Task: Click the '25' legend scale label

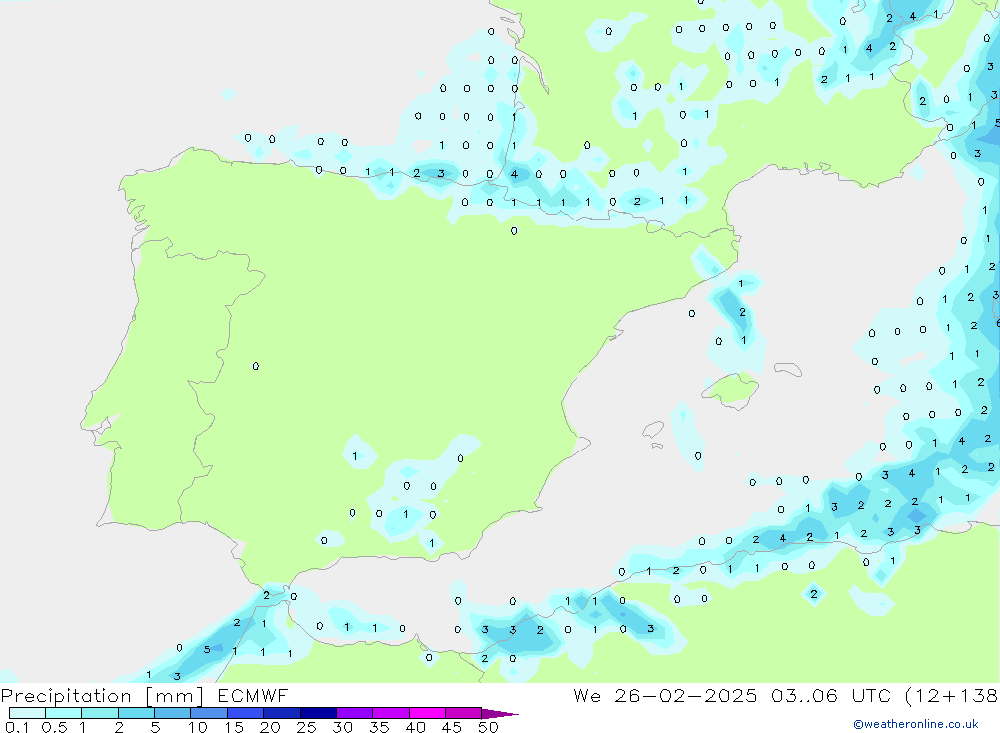Action: [x=306, y=727]
